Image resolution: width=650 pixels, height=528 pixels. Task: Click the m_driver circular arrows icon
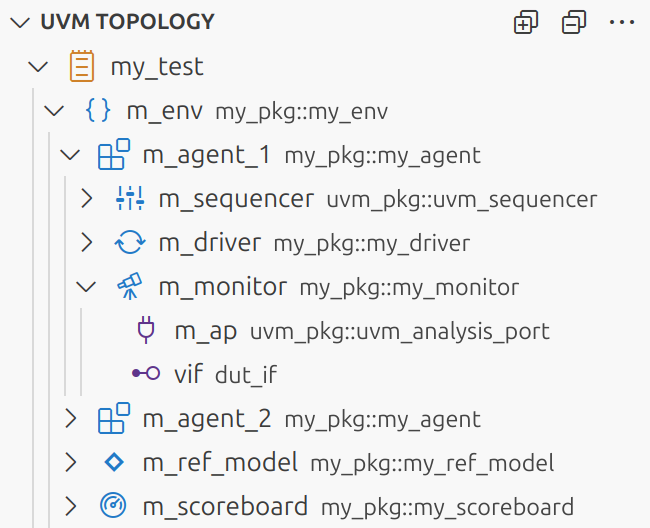130,243
